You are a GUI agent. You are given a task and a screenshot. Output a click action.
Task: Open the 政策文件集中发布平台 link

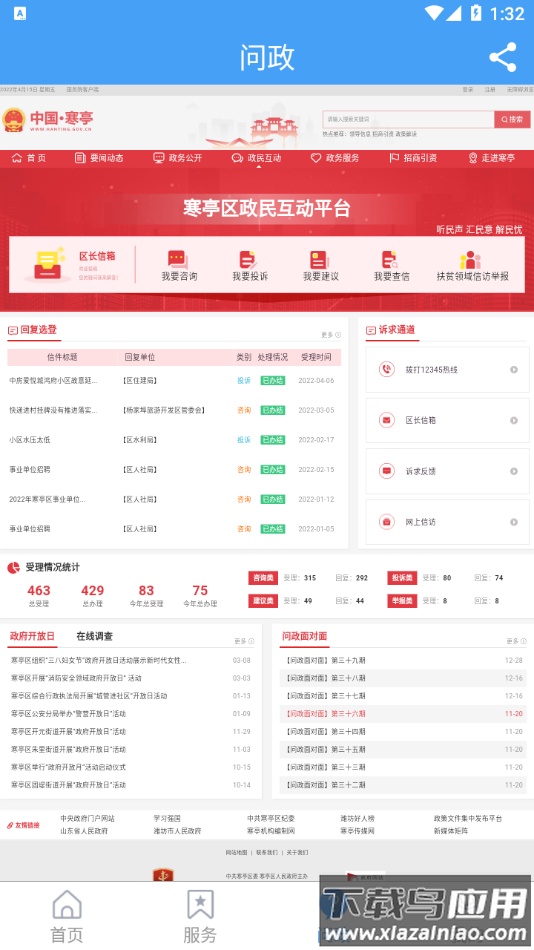coord(468,819)
